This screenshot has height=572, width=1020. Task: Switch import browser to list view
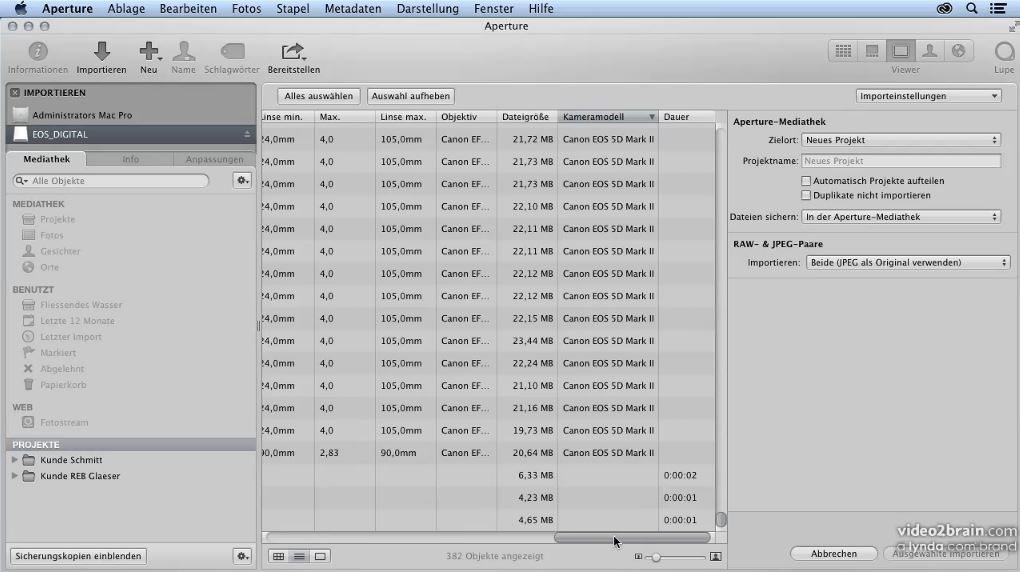299,556
